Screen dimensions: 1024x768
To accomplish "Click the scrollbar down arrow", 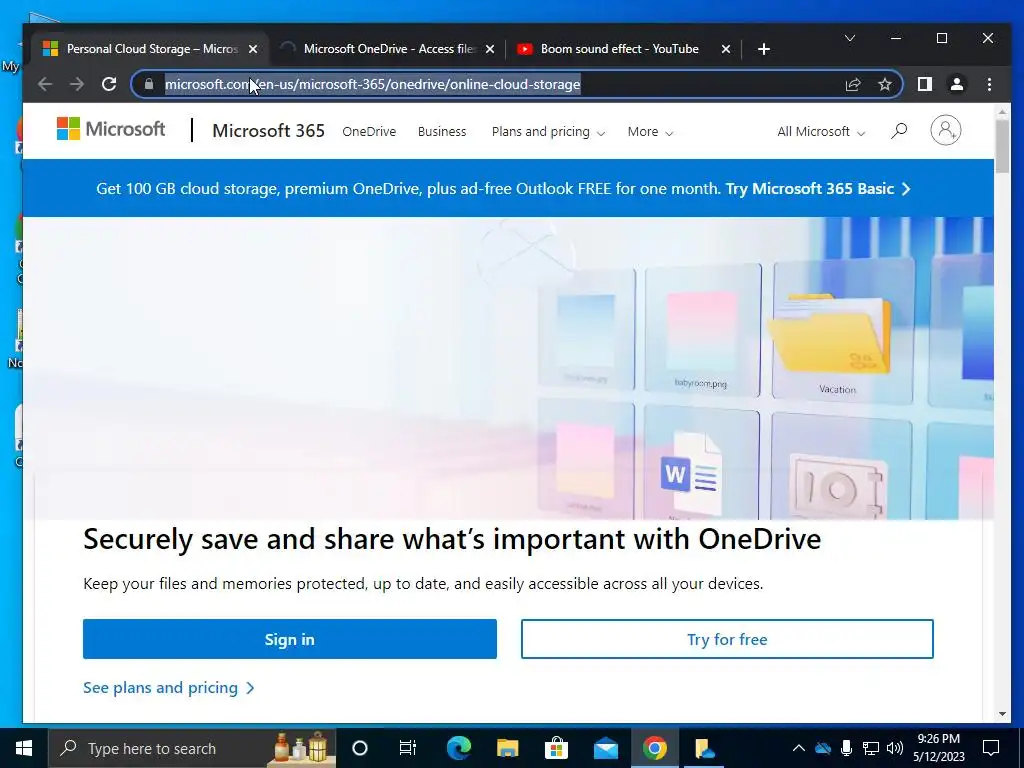I will [x=1002, y=714].
